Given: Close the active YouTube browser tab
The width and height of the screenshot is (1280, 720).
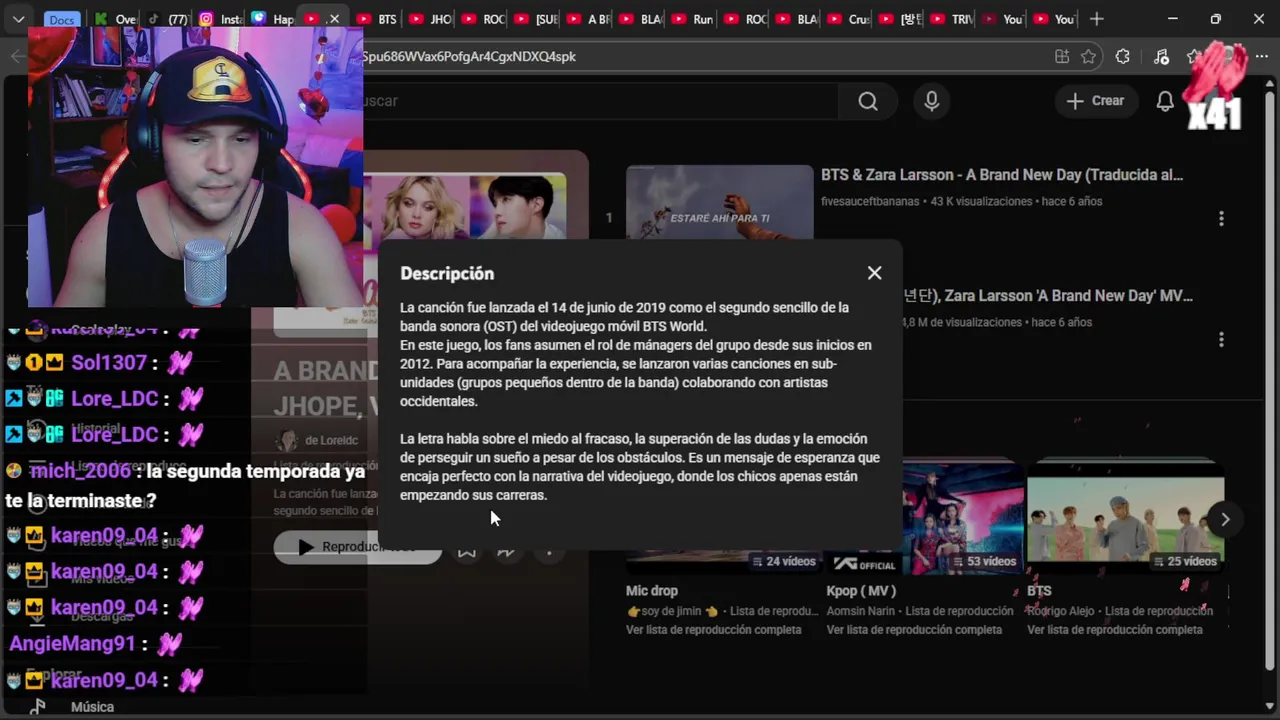Looking at the screenshot, I should (x=334, y=19).
